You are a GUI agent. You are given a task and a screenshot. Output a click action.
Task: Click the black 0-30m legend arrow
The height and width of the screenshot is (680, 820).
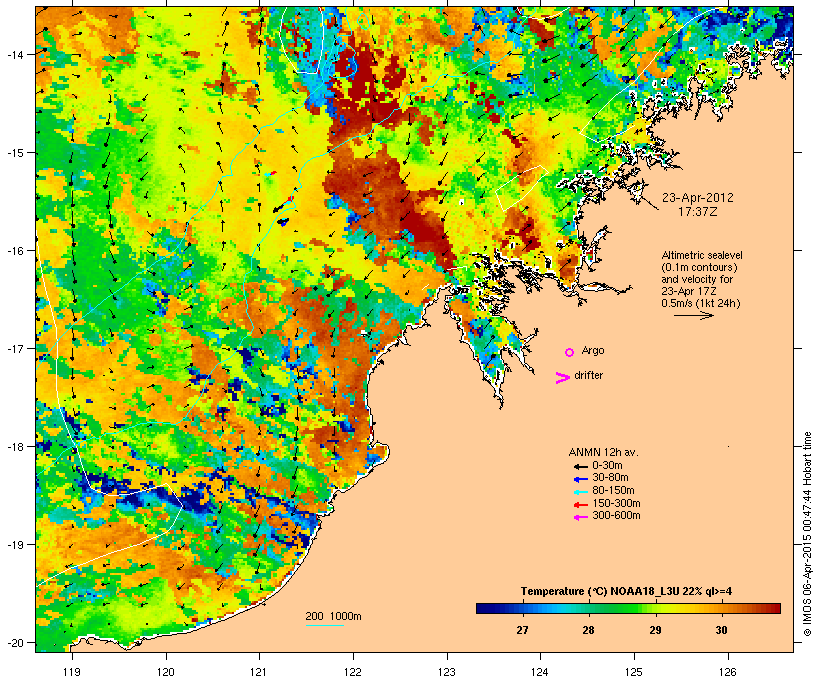[x=581, y=466]
